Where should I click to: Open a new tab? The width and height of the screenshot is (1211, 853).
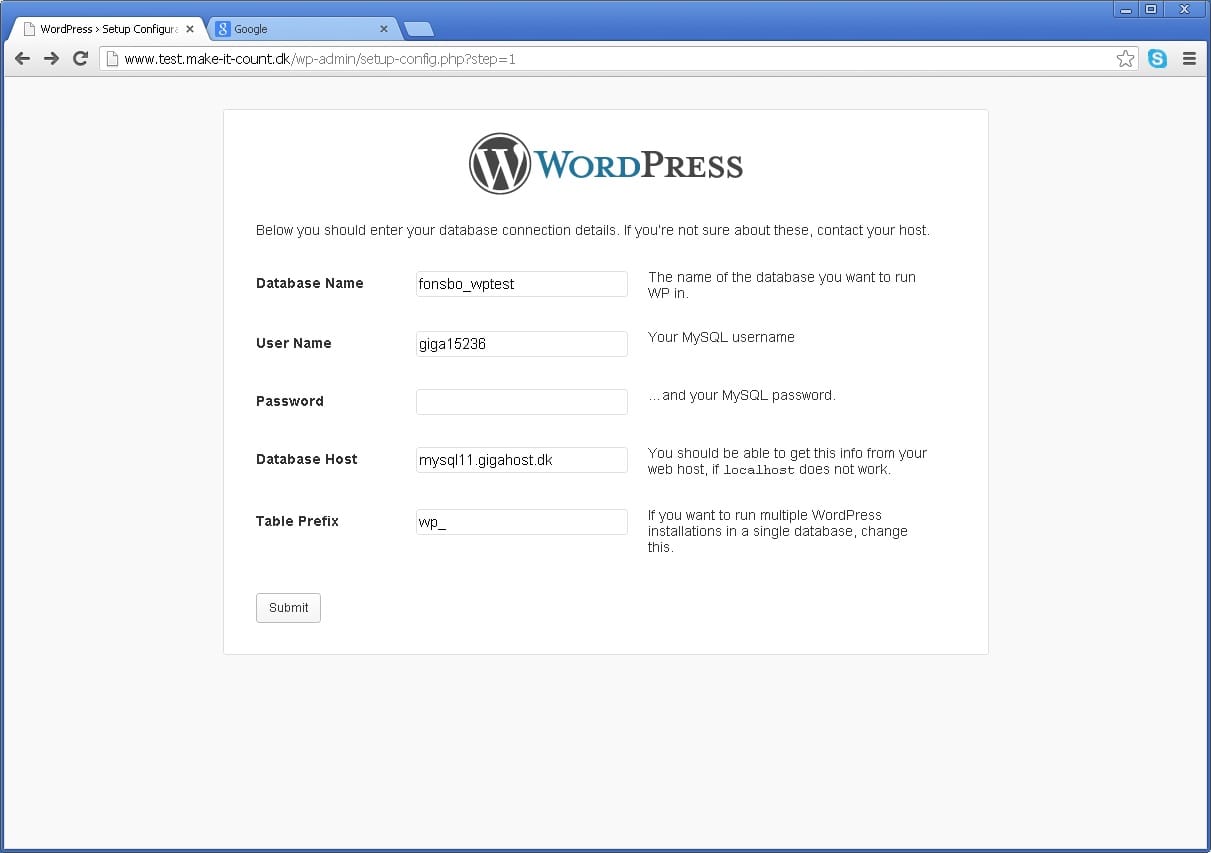point(418,29)
